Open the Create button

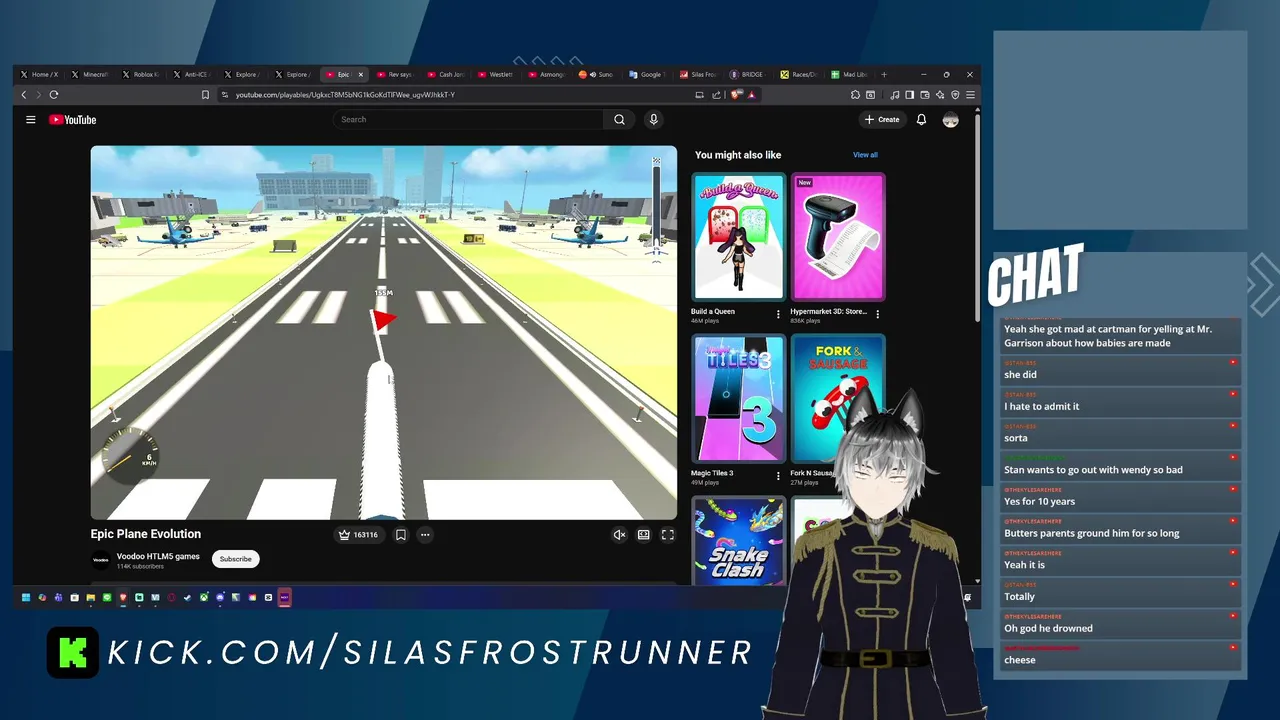[882, 119]
